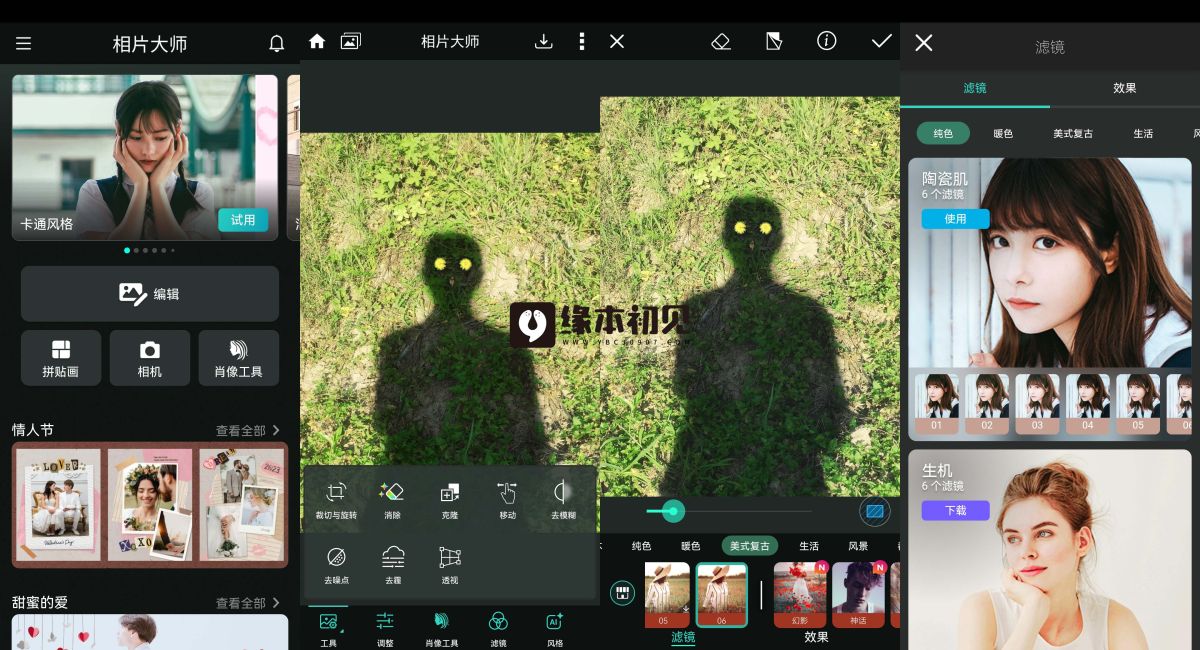Preview 陶瓷肌 filter thumbnail 05
1200x650 pixels.
click(x=1138, y=404)
